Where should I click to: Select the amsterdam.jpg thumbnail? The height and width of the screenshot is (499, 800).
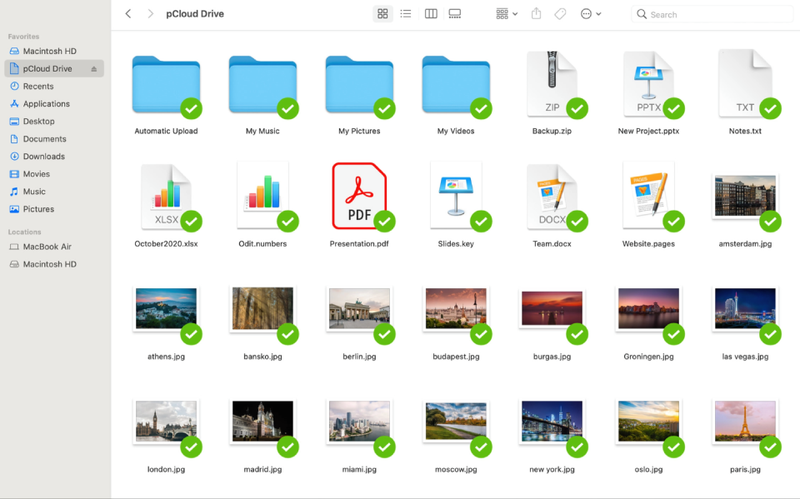pyautogui.click(x=745, y=196)
